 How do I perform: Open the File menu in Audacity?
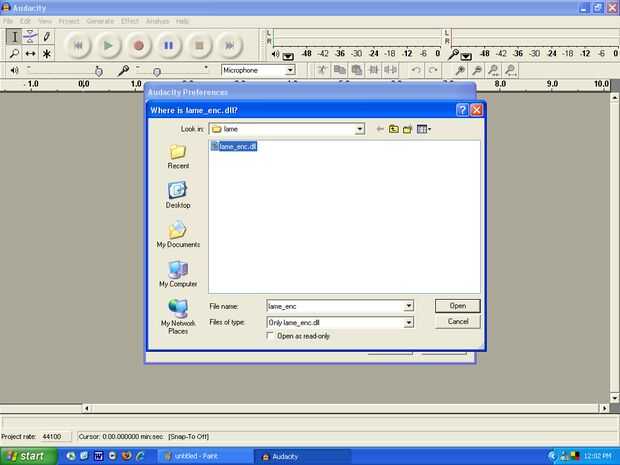(8, 21)
